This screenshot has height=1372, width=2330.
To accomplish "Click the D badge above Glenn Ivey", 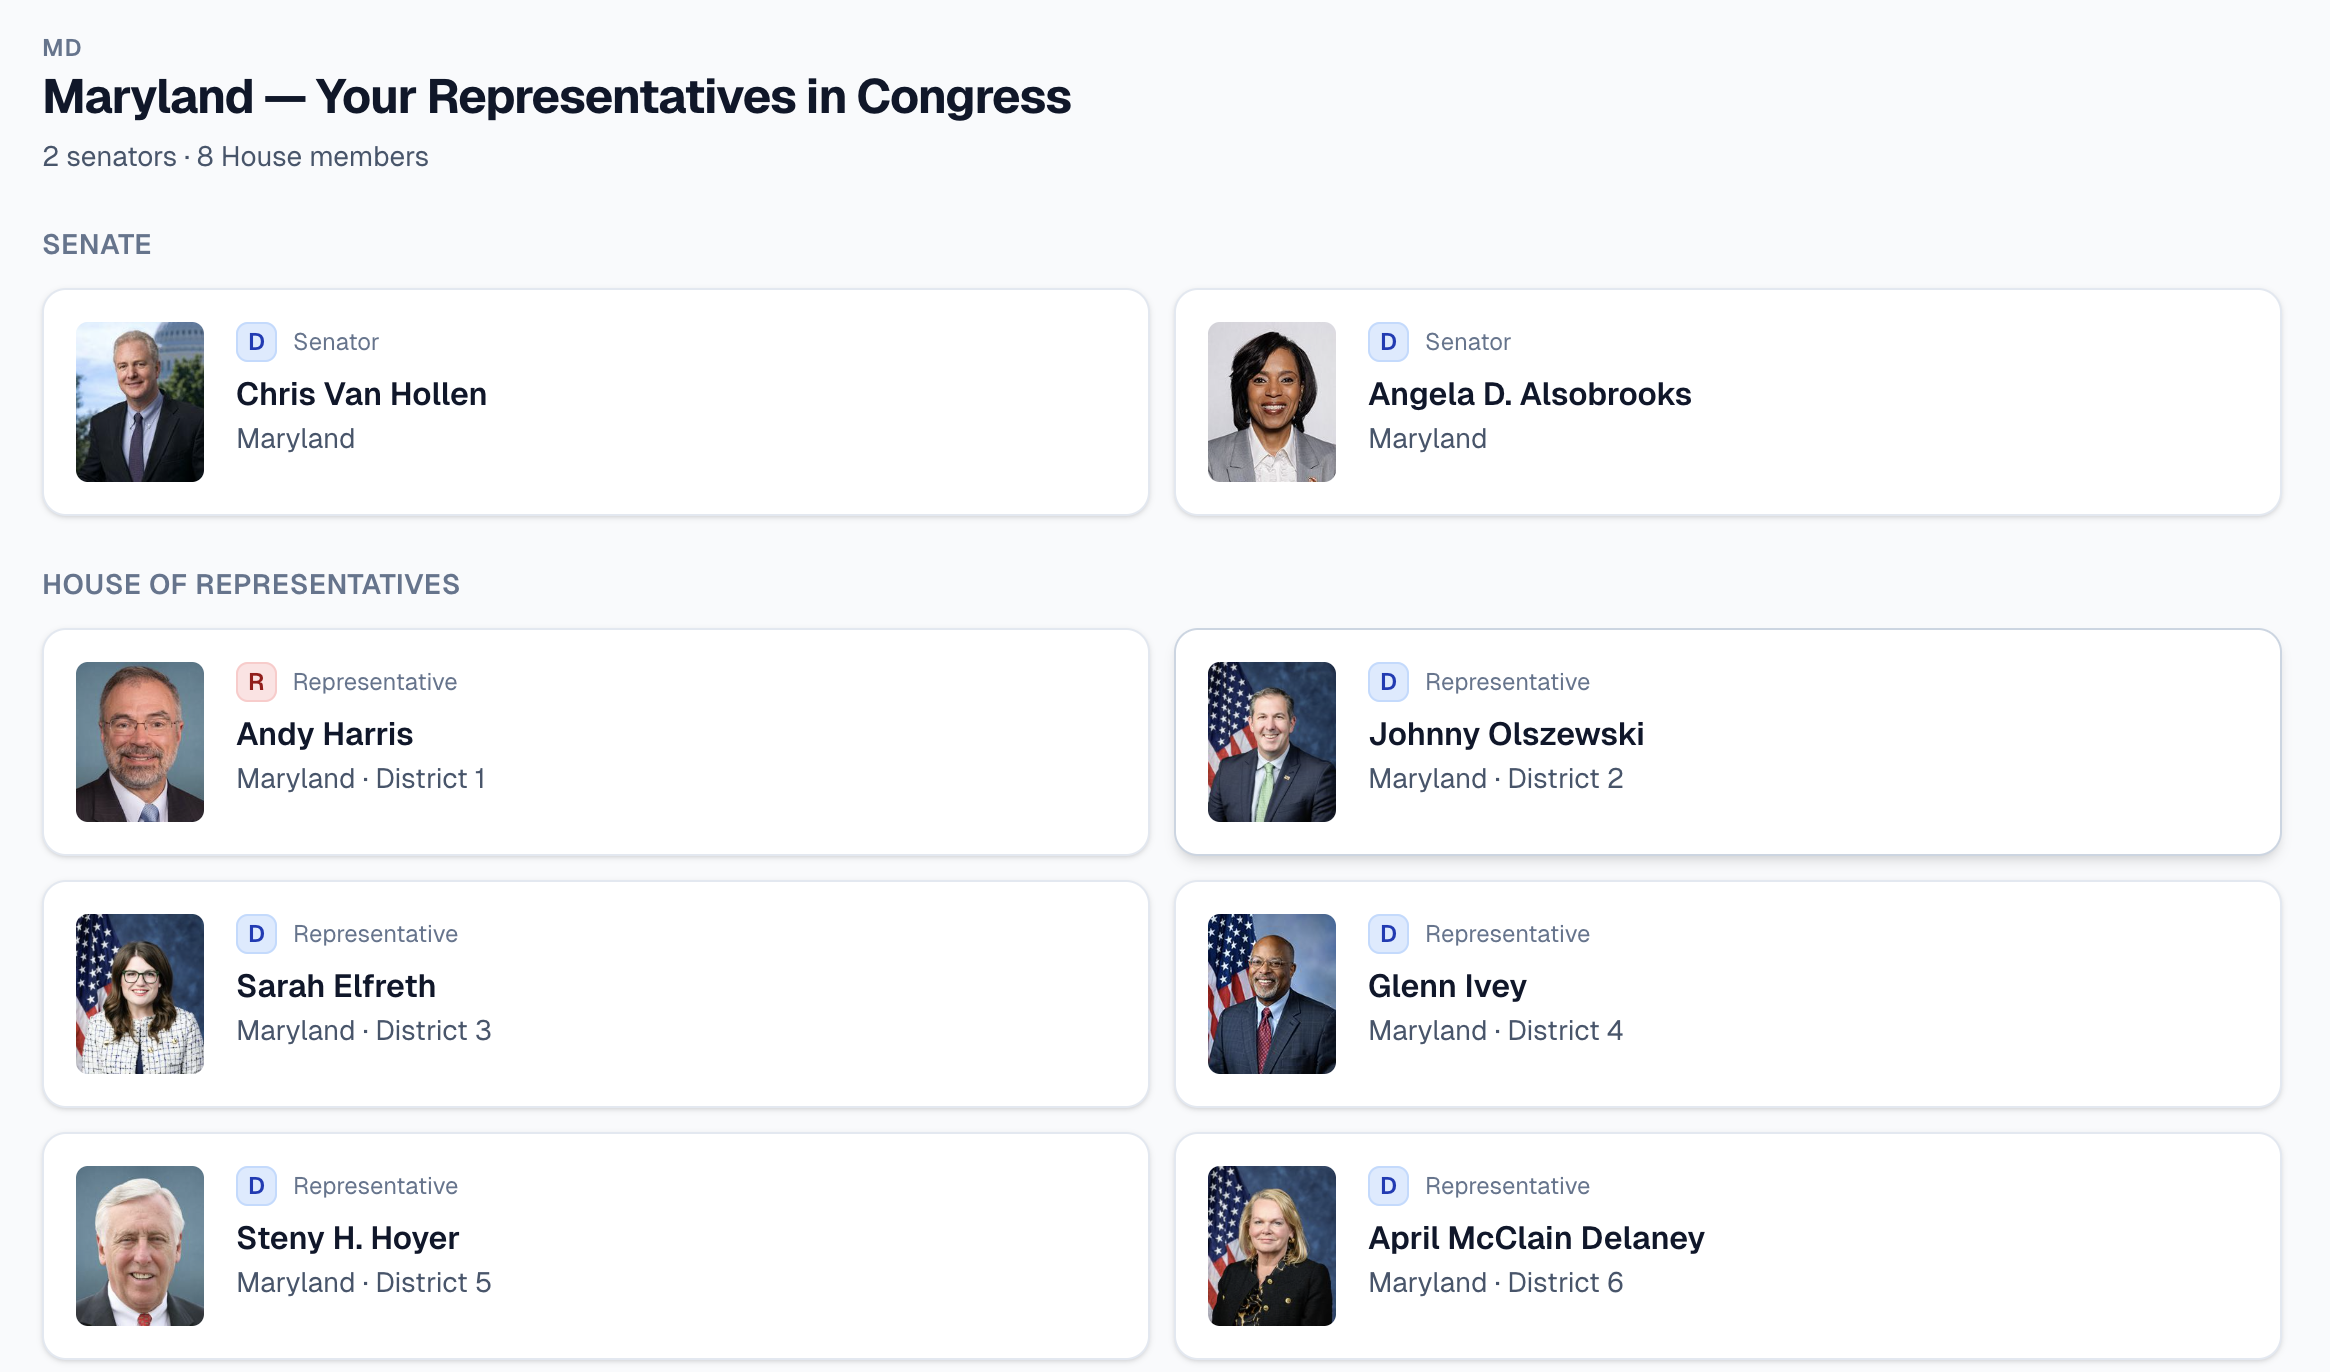I will [x=1388, y=934].
